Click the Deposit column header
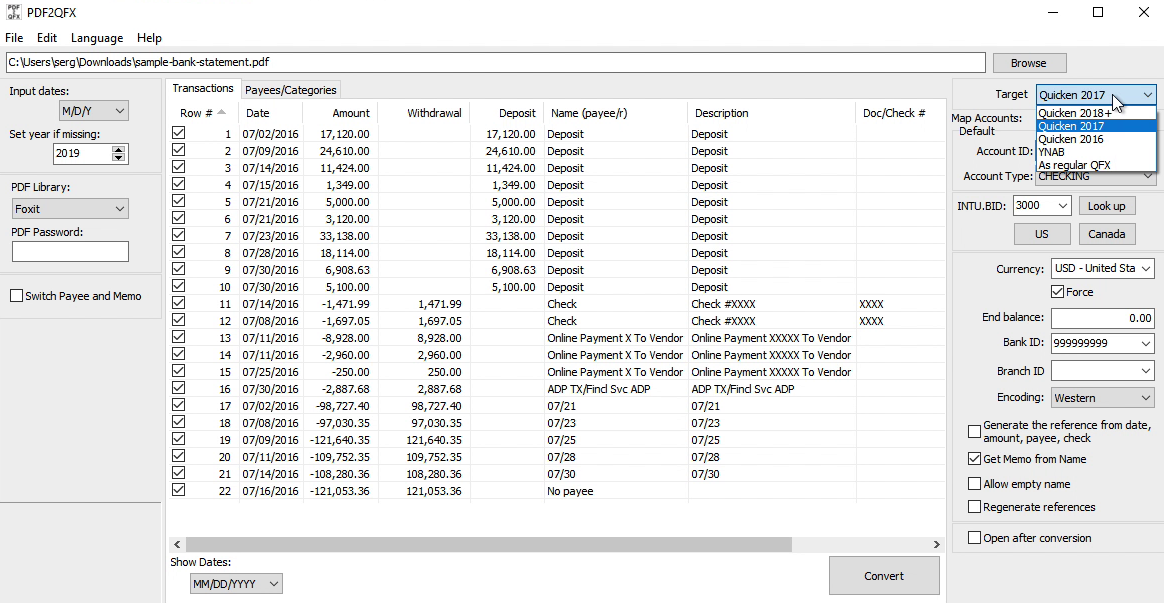Image resolution: width=1164 pixels, height=603 pixels. point(507,113)
